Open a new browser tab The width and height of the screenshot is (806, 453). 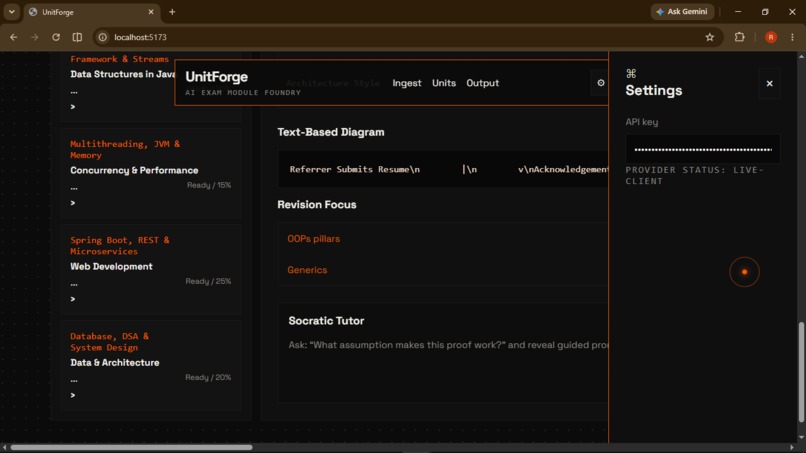(172, 12)
